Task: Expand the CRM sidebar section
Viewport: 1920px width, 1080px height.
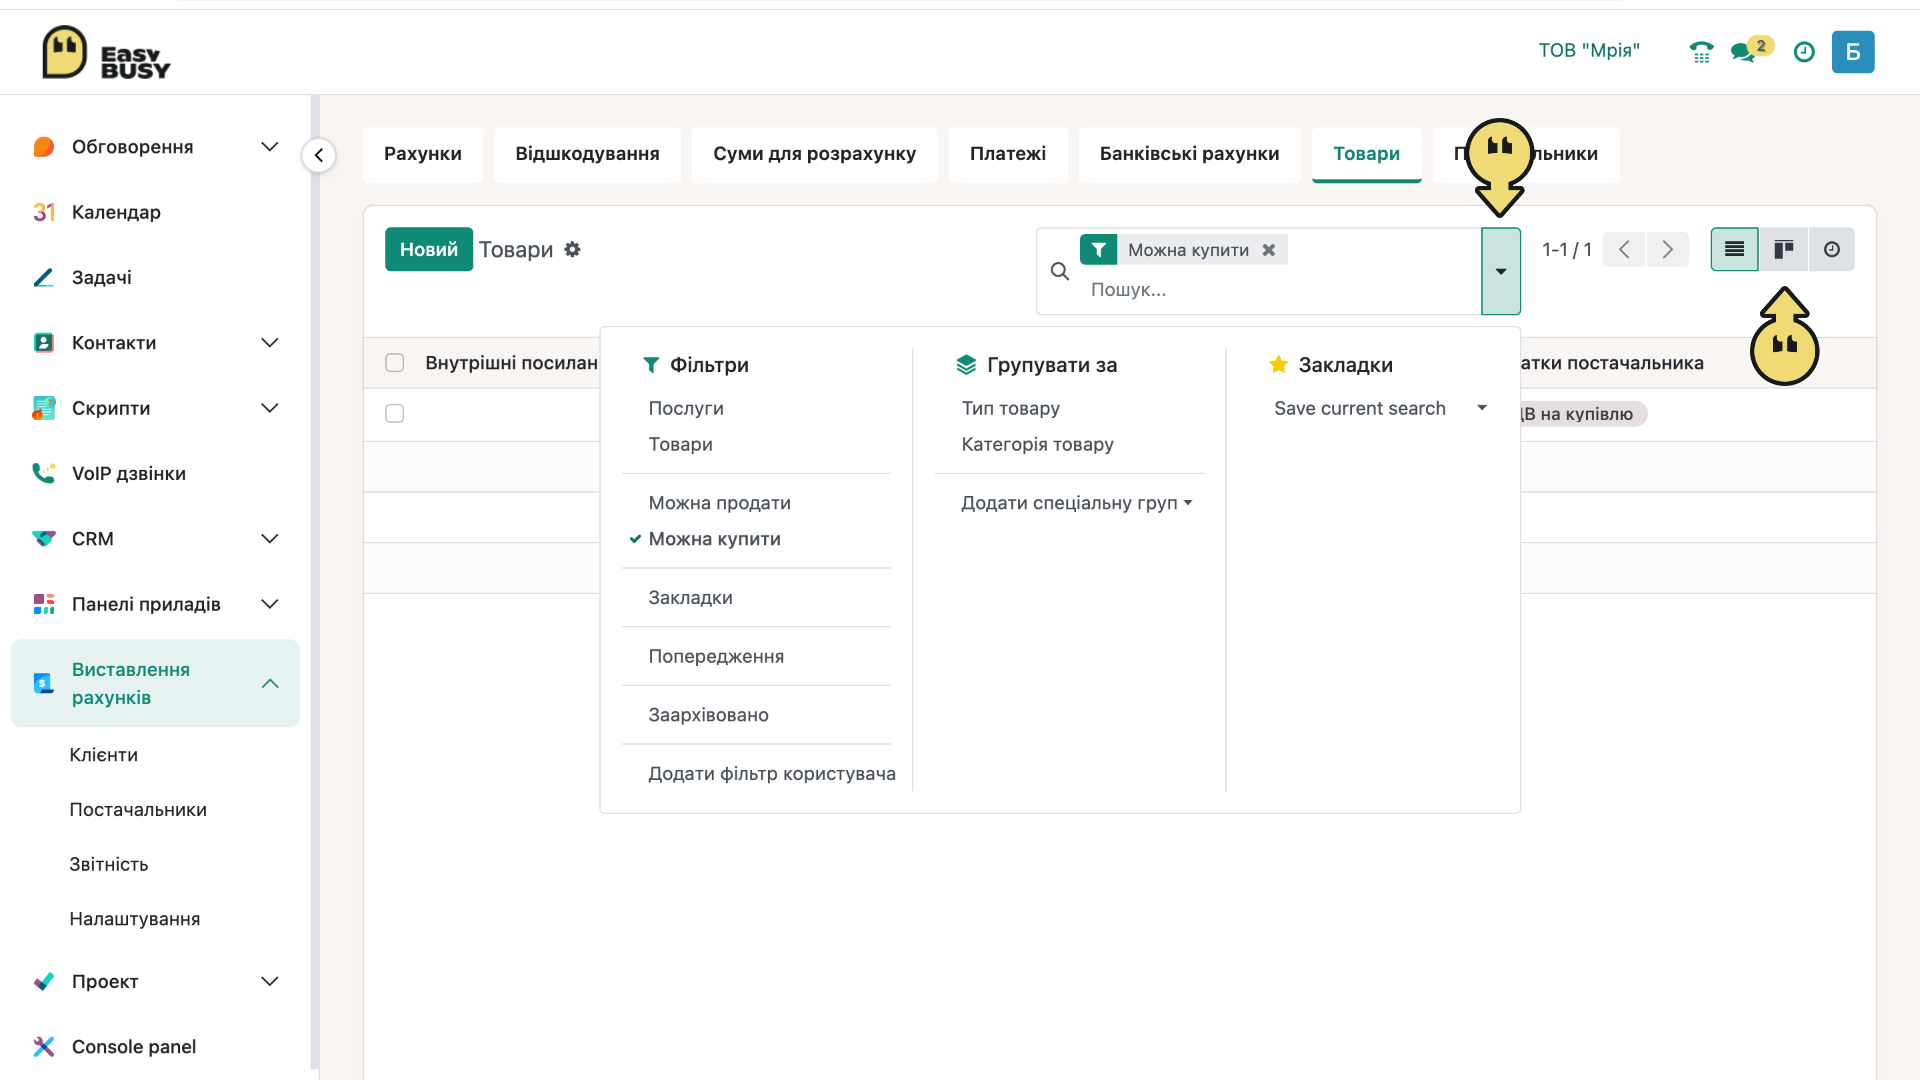Action: (x=269, y=539)
